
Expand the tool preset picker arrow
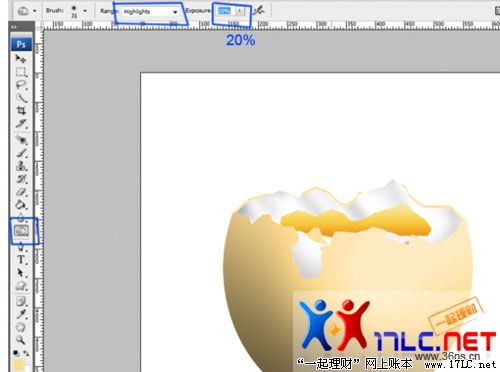(x=34, y=11)
